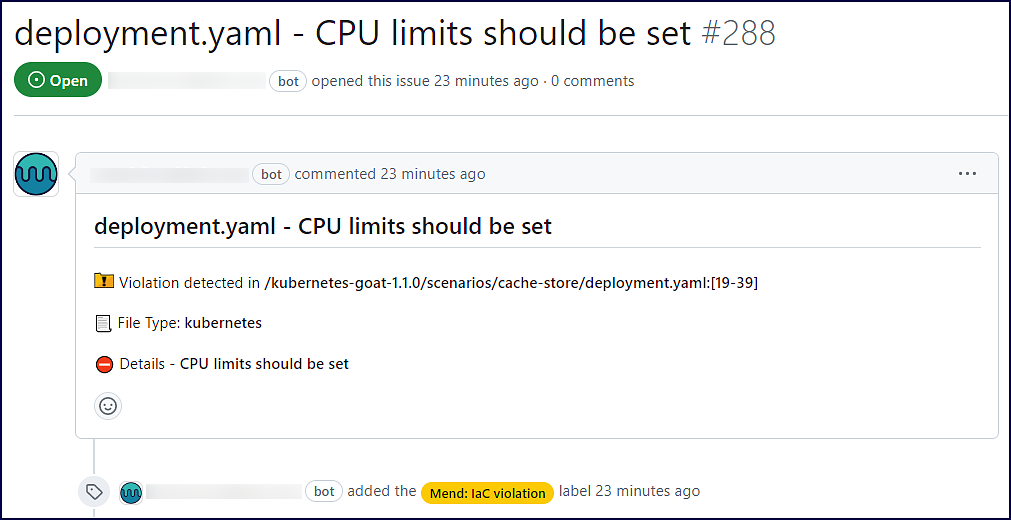The width and height of the screenshot is (1011, 520).
Task: Open the Mend: IaC violation label
Action: point(487,493)
